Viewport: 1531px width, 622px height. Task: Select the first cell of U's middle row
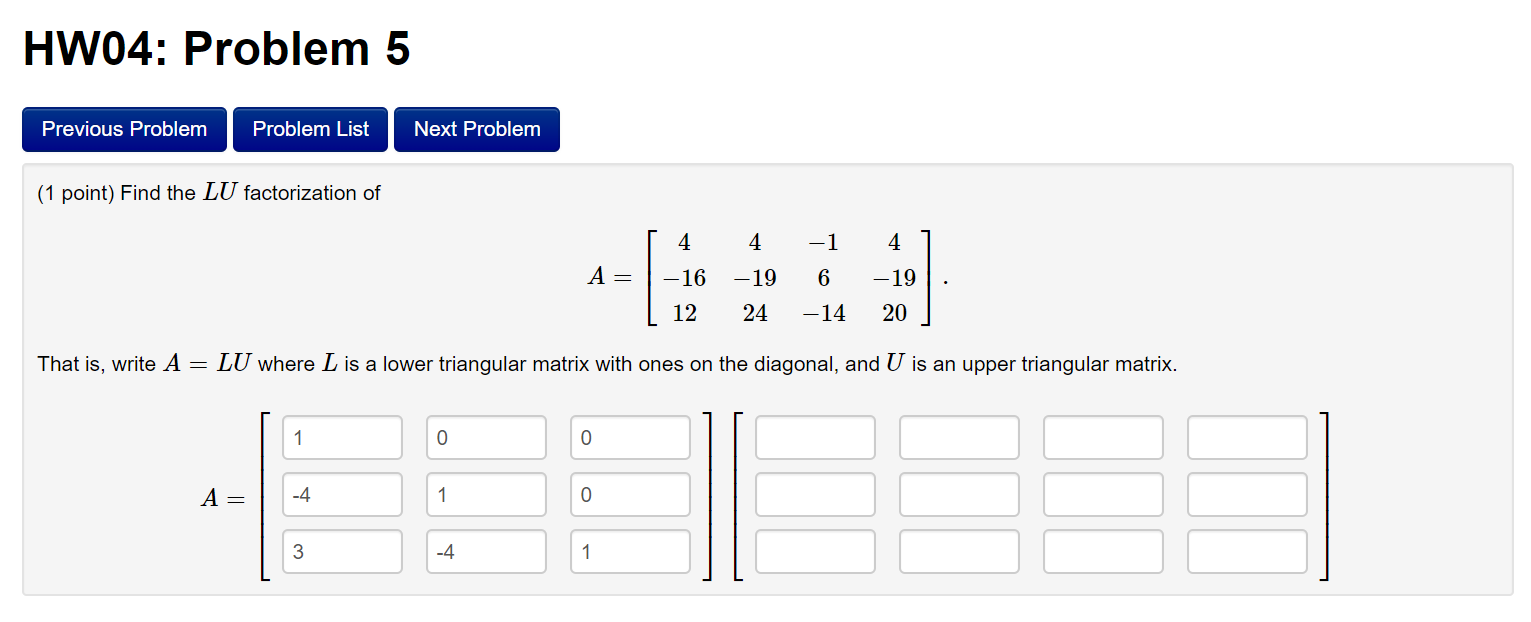pos(815,494)
